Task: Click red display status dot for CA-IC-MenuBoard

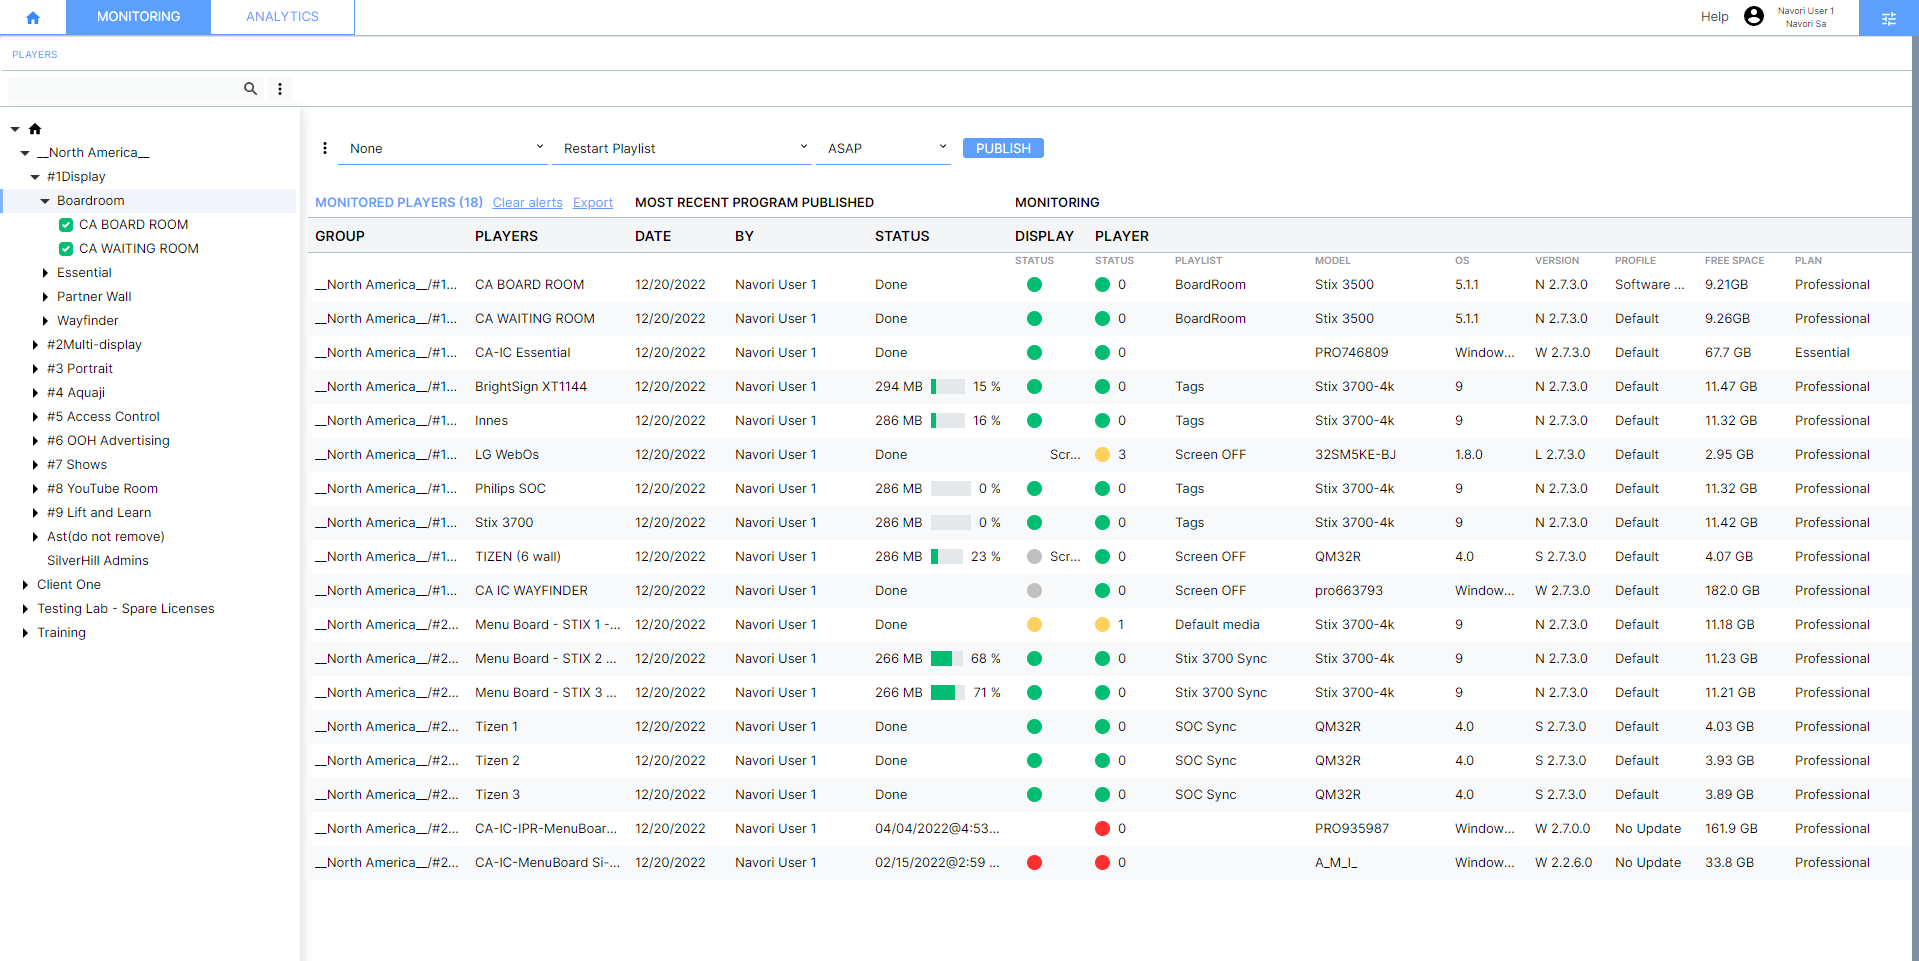Action: pyautogui.click(x=1034, y=862)
